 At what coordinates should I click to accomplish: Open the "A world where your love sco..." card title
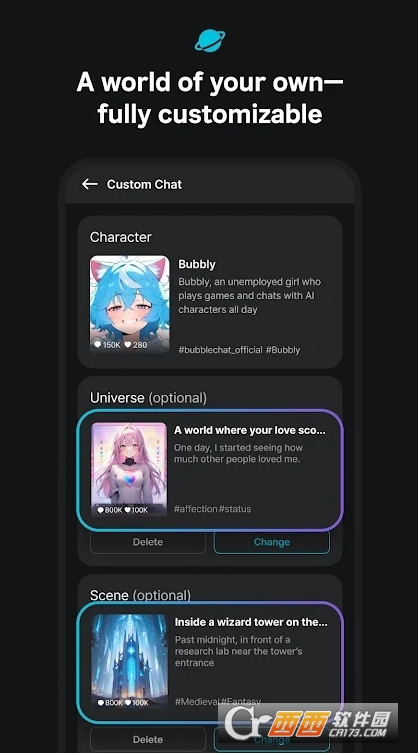coord(250,430)
